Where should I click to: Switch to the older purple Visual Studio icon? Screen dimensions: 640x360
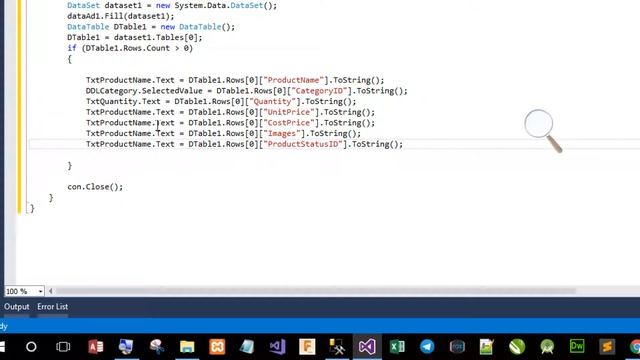coord(277,347)
